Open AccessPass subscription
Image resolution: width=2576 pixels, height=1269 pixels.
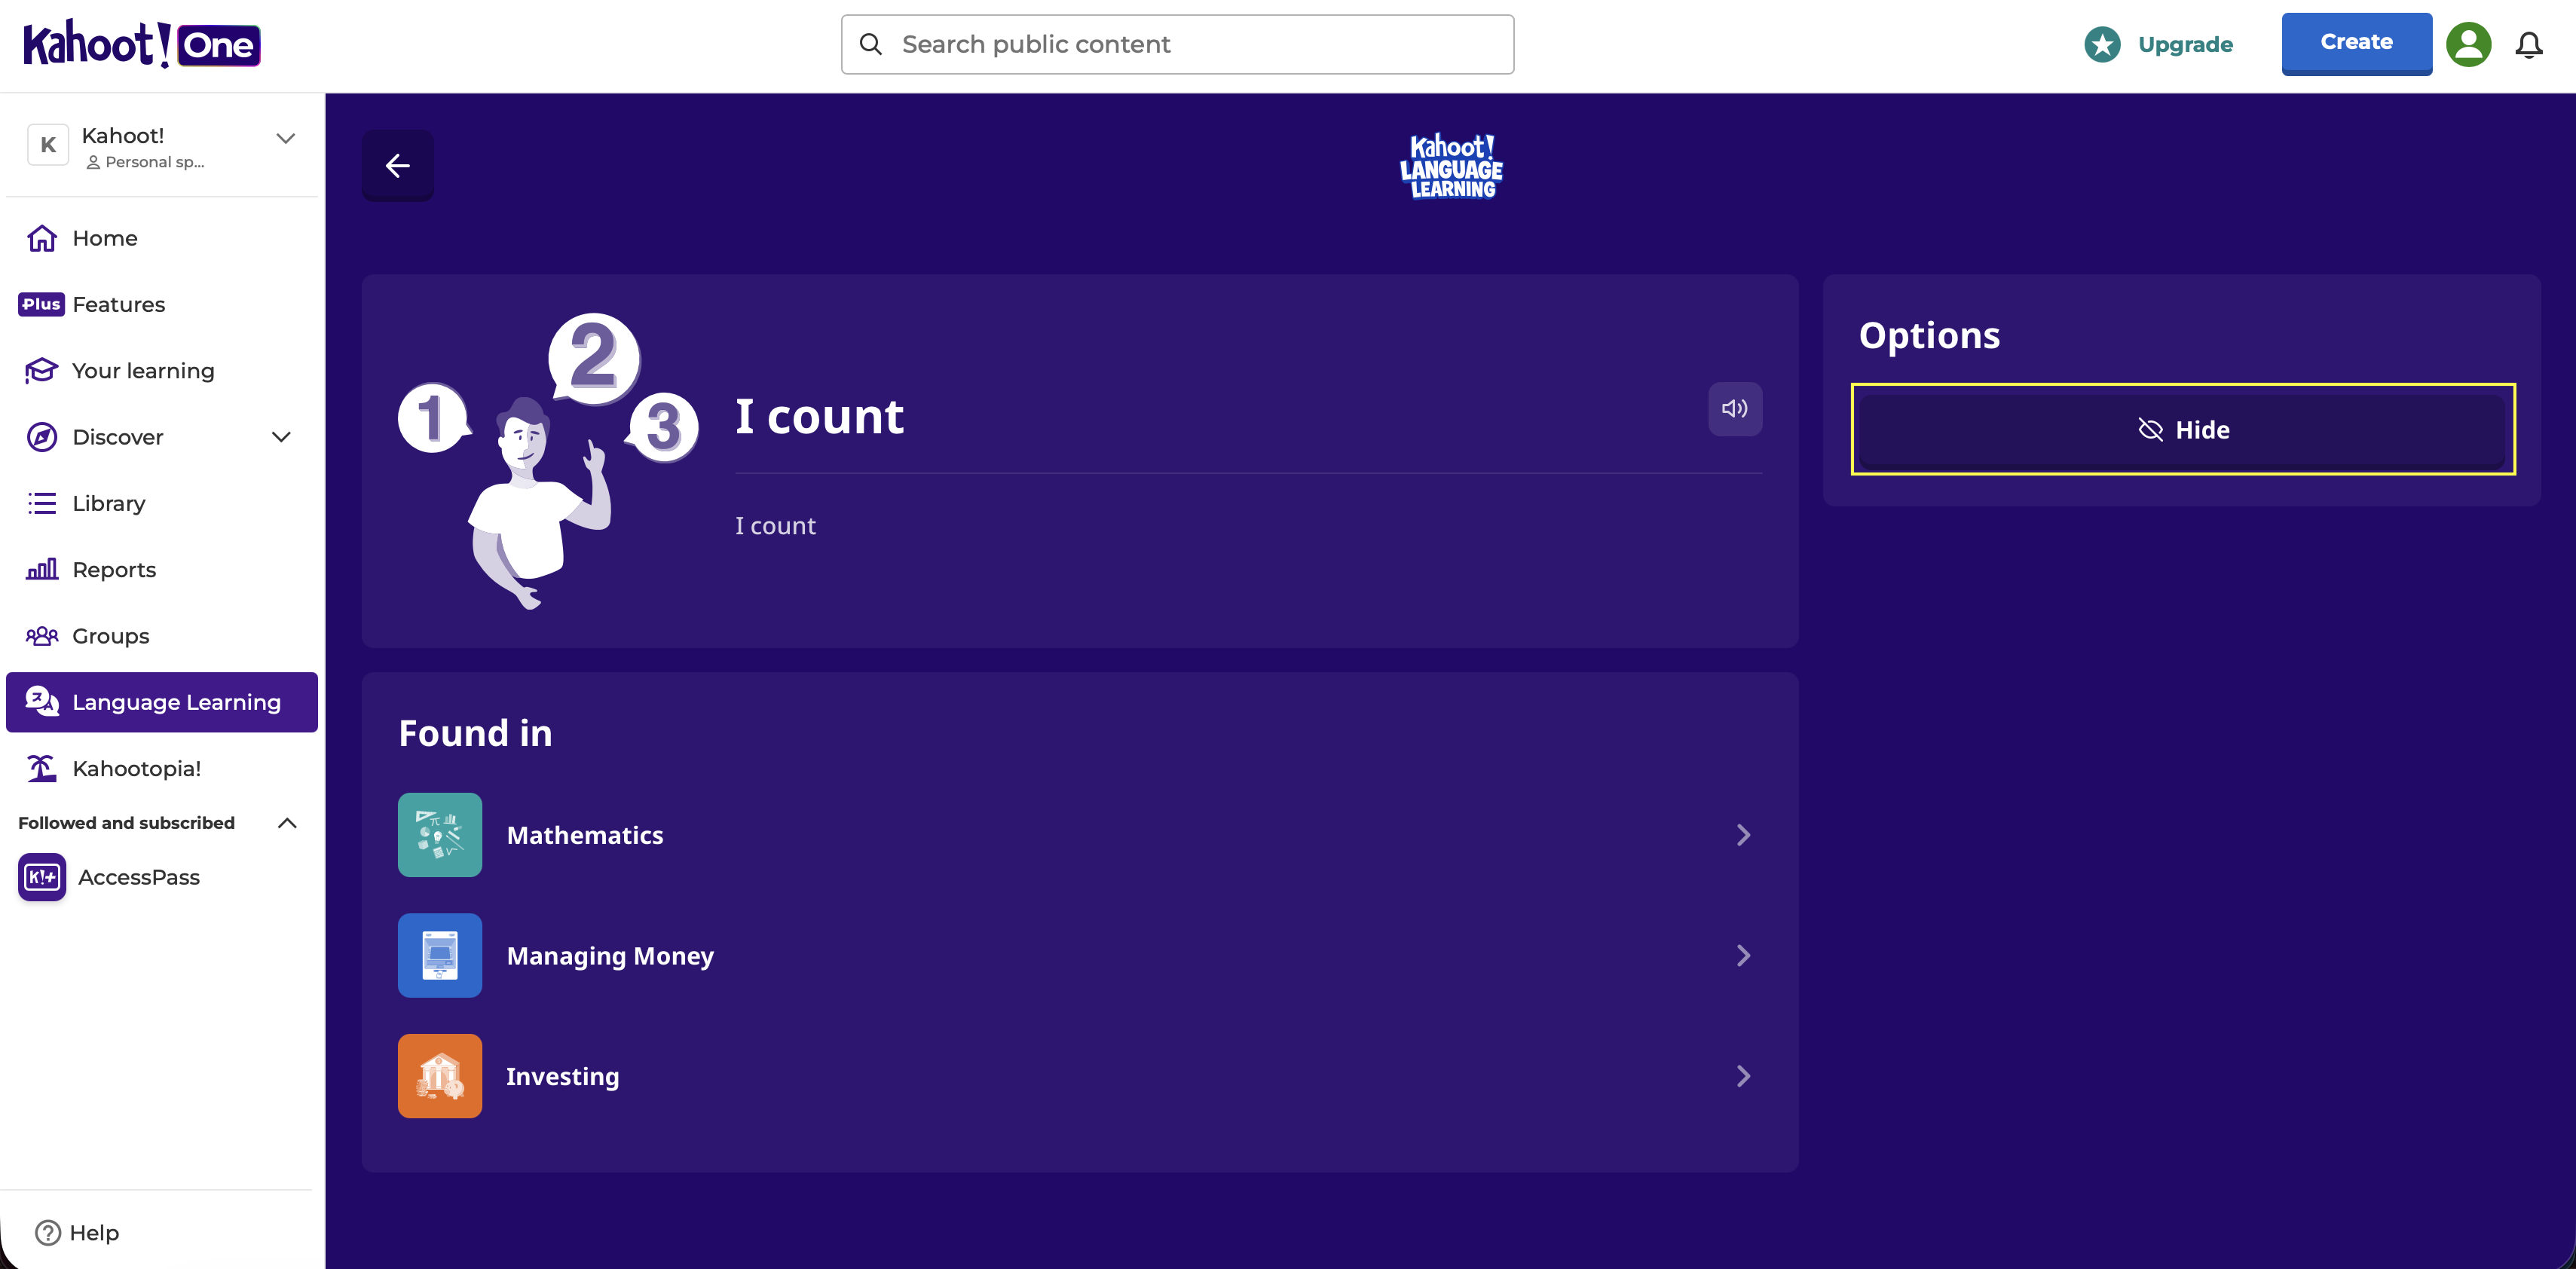(x=162, y=877)
